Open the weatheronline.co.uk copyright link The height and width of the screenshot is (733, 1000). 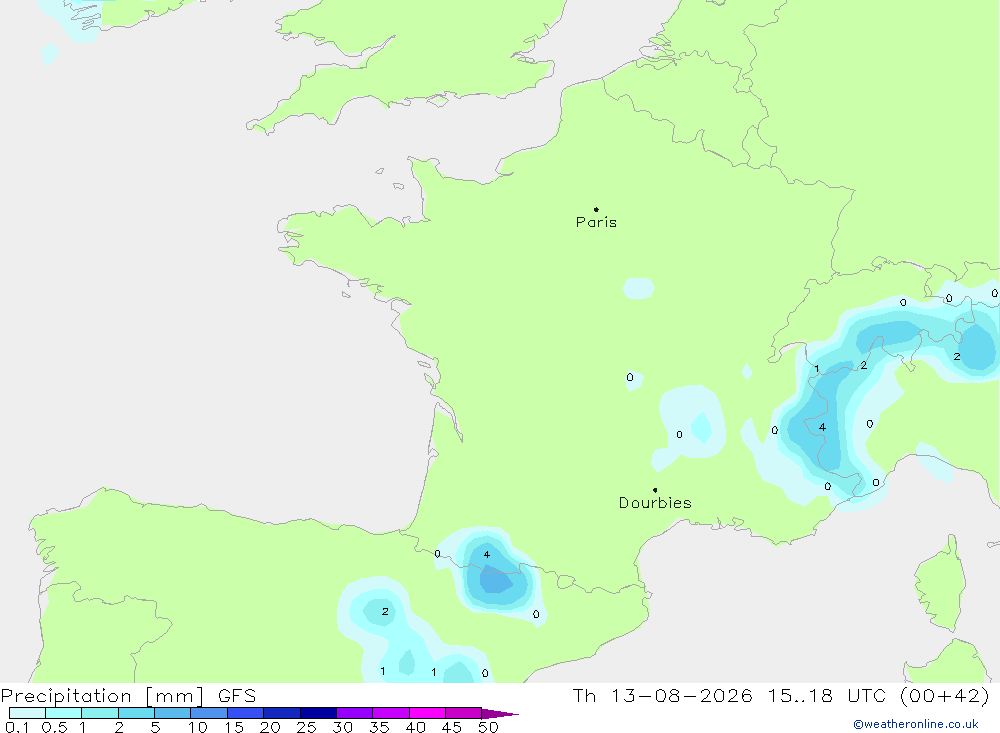[x=916, y=724]
